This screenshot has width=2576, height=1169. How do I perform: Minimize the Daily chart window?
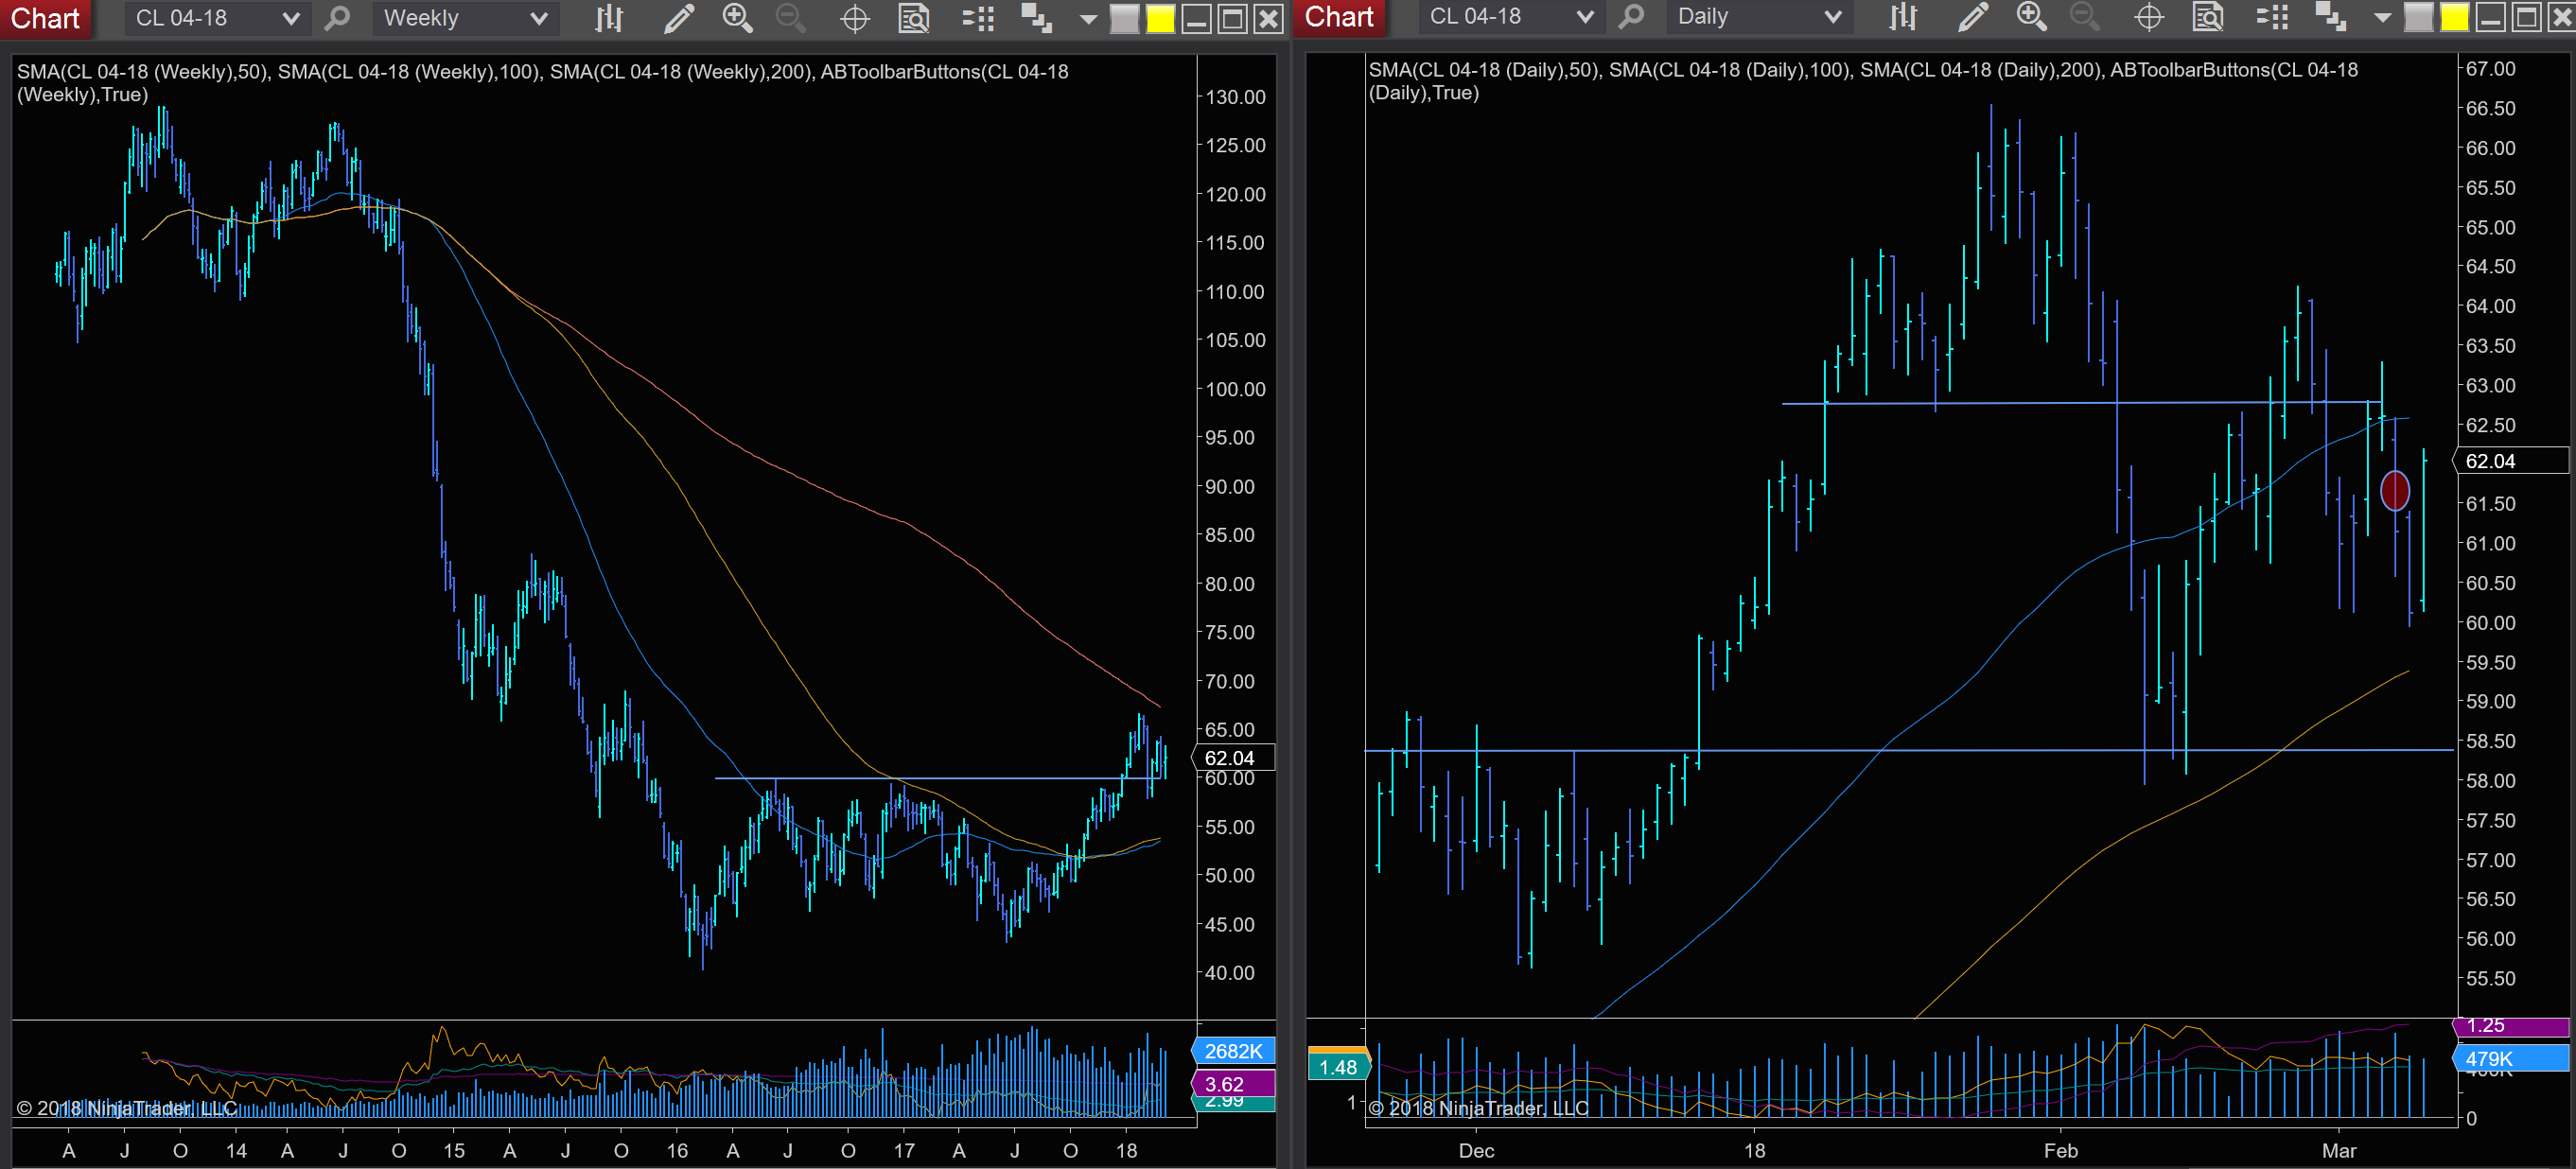[2490, 16]
